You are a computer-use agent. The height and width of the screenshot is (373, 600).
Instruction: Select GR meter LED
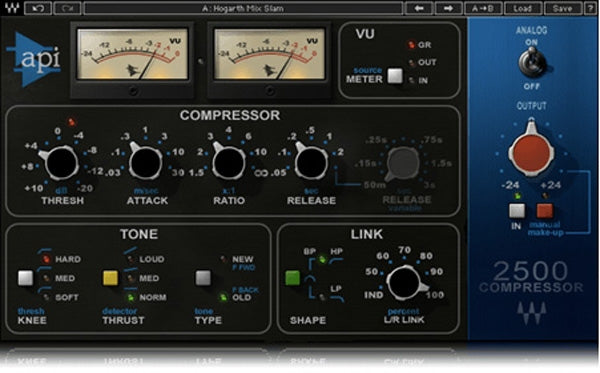411,45
